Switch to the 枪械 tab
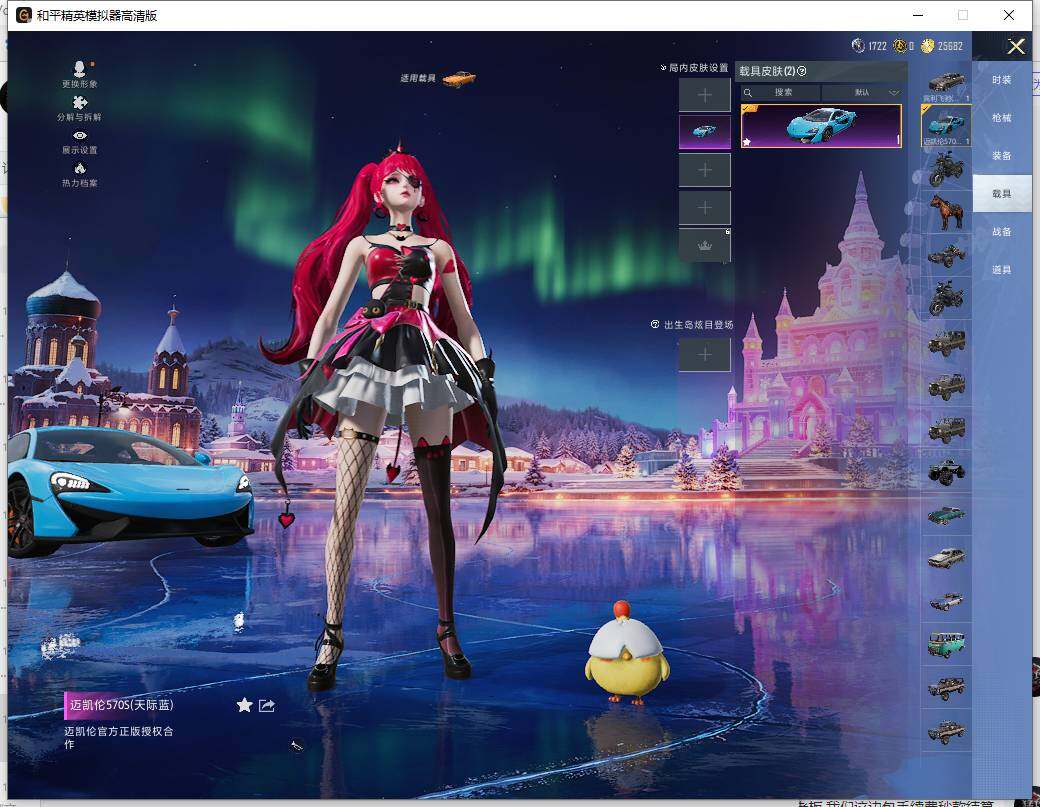 pos(1002,118)
